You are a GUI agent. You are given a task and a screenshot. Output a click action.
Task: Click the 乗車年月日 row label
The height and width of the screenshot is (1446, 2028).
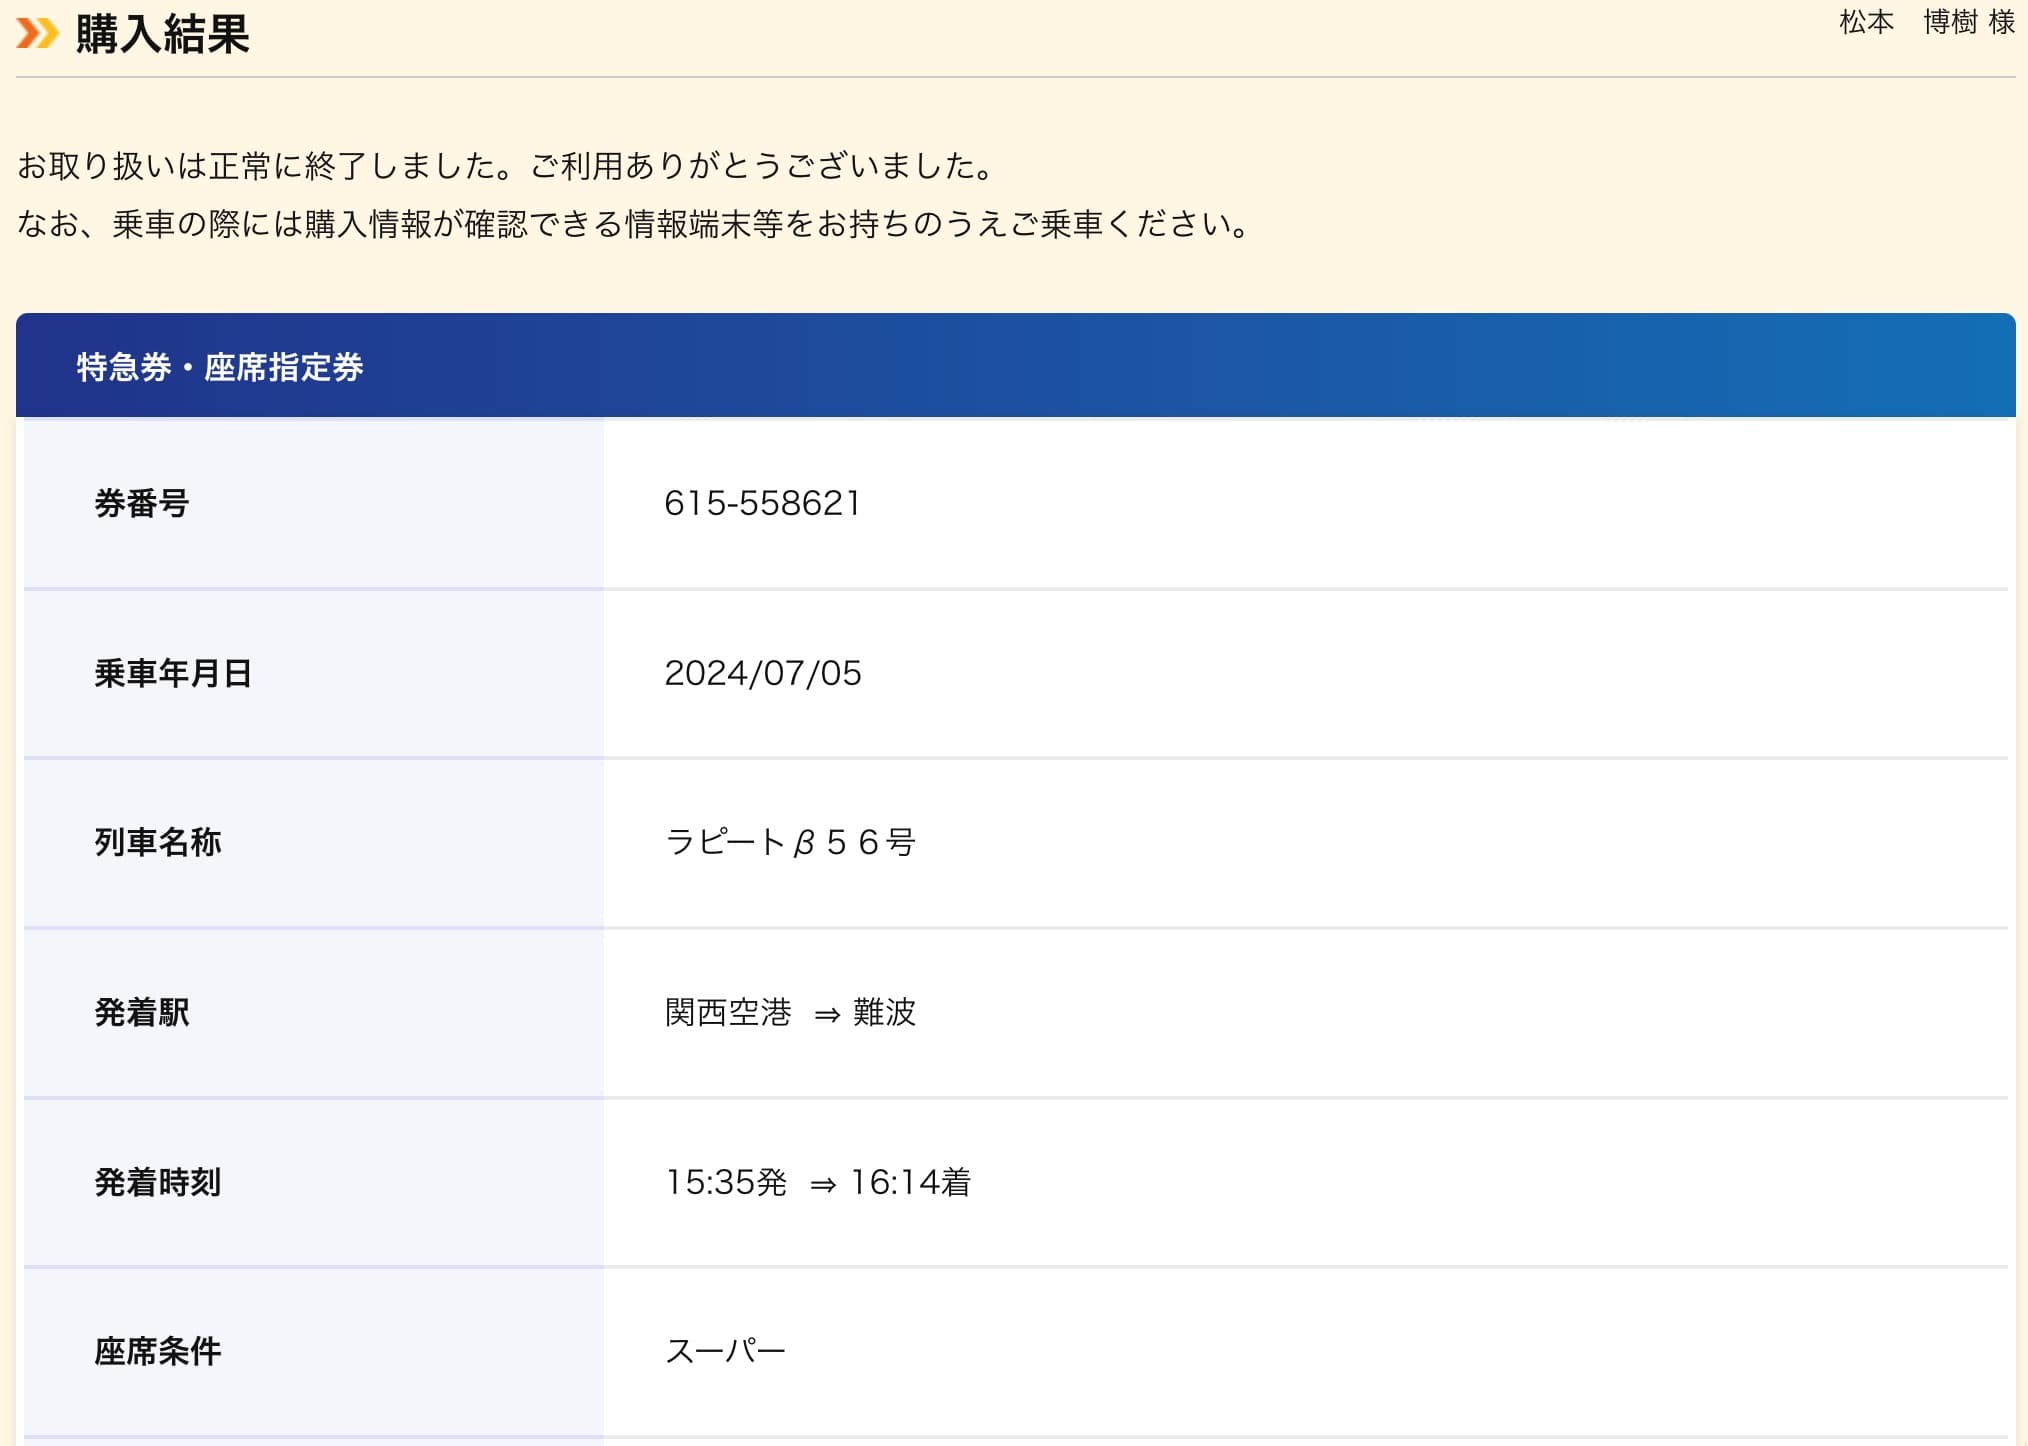click(x=173, y=673)
